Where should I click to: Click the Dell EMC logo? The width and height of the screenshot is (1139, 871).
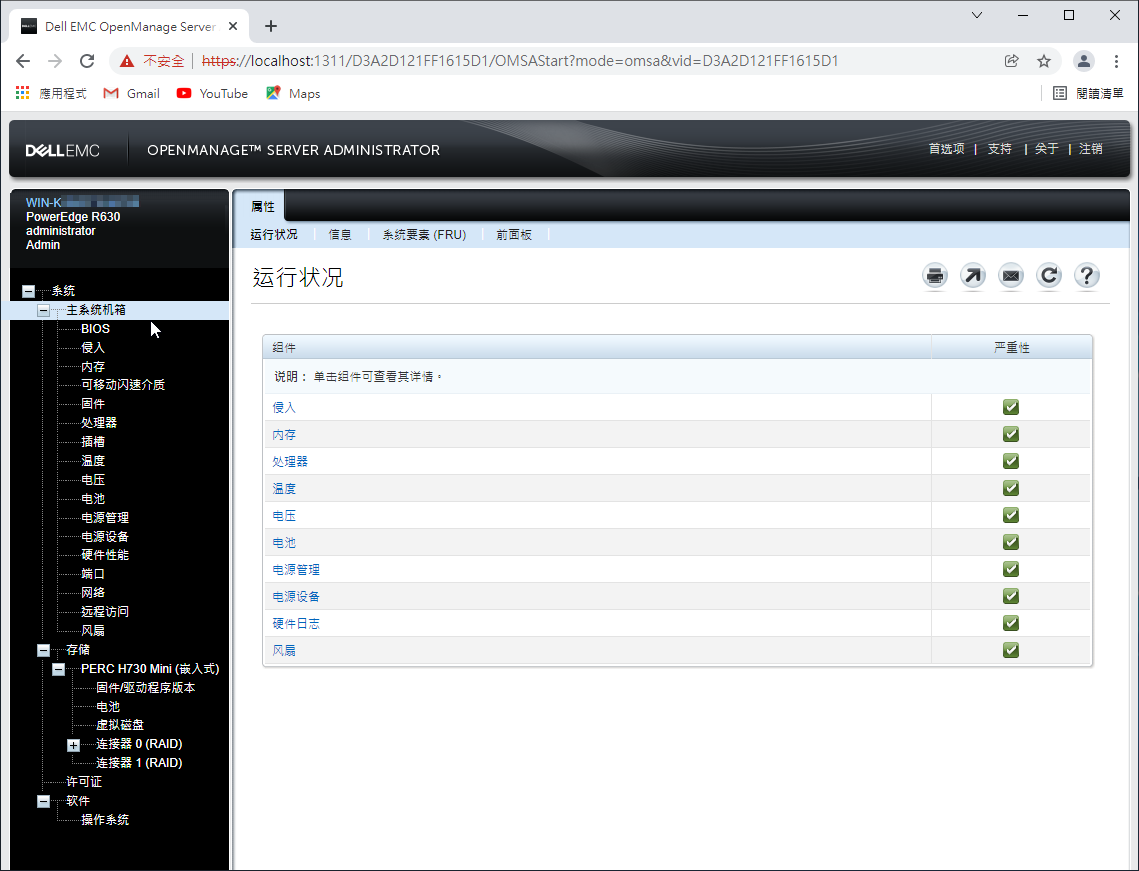click(x=62, y=150)
